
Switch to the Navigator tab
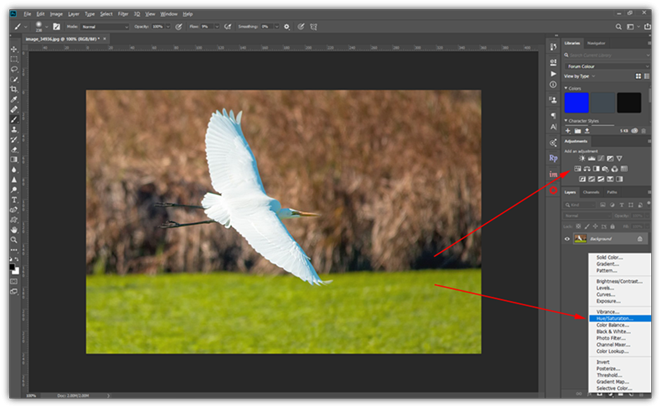[x=596, y=43]
